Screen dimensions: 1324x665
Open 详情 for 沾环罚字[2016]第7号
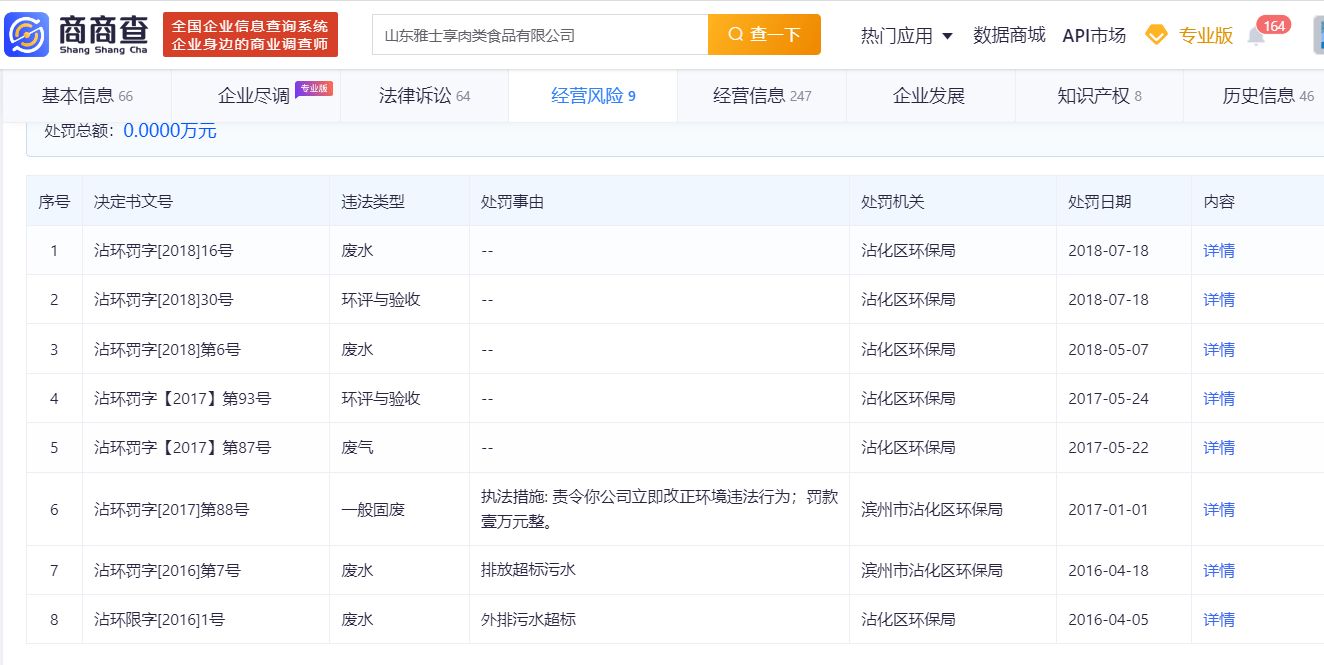[x=1219, y=570]
